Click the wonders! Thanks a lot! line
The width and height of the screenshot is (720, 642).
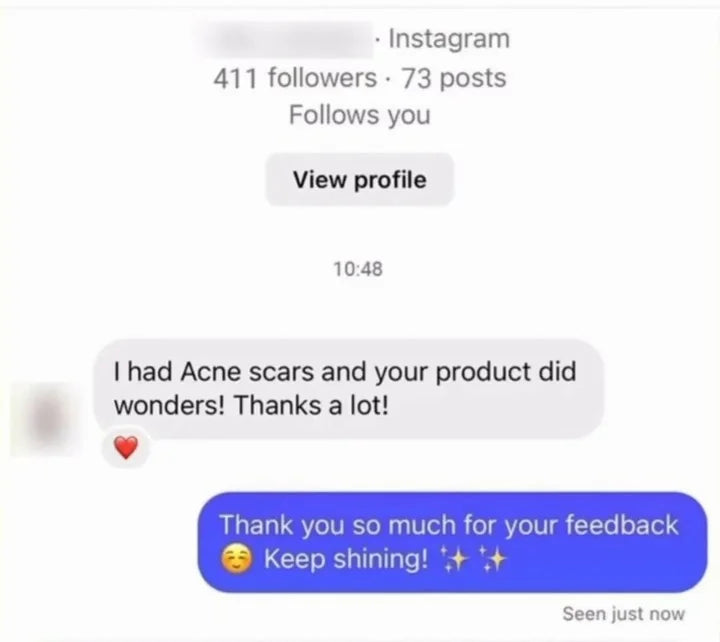[251, 406]
